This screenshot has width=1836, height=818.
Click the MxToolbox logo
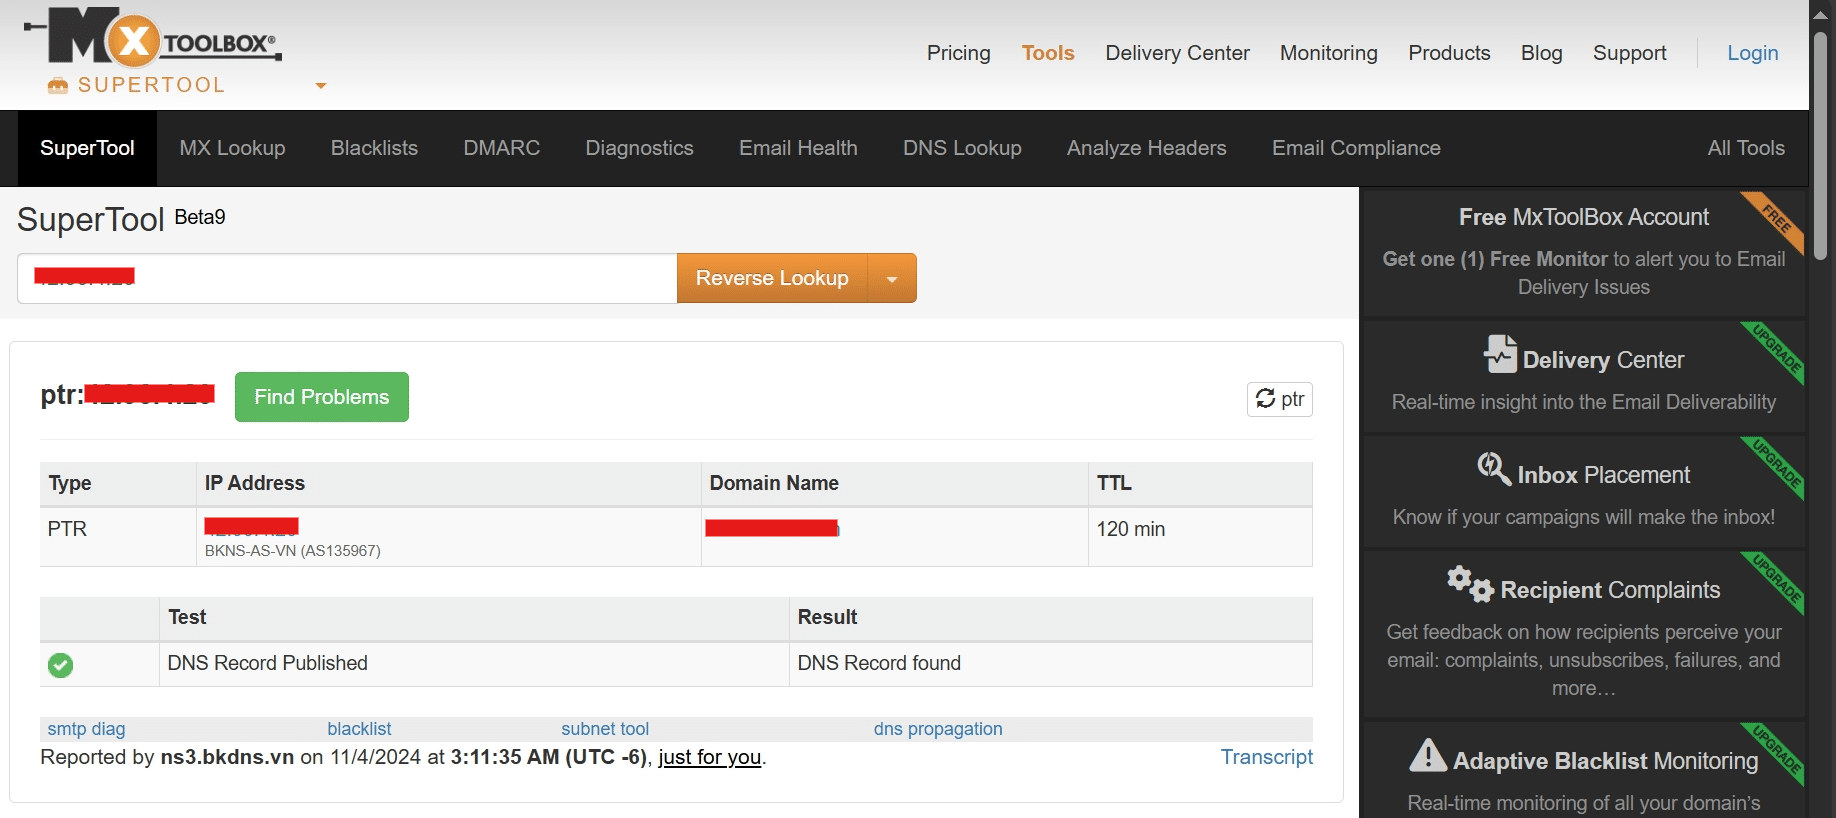(152, 38)
